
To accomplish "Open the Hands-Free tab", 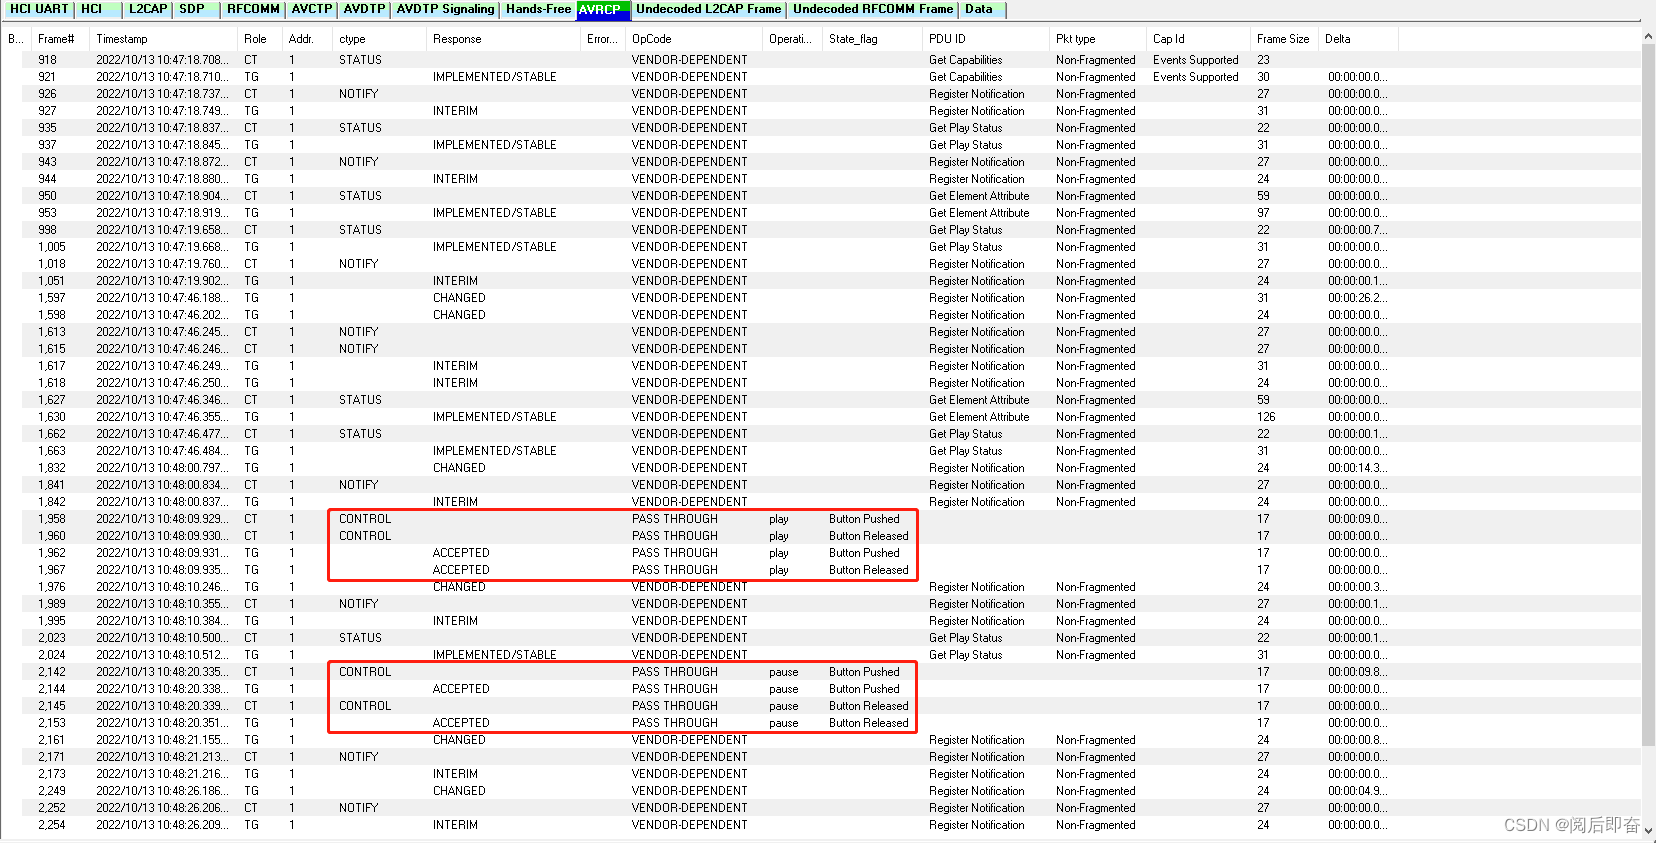I will [538, 9].
